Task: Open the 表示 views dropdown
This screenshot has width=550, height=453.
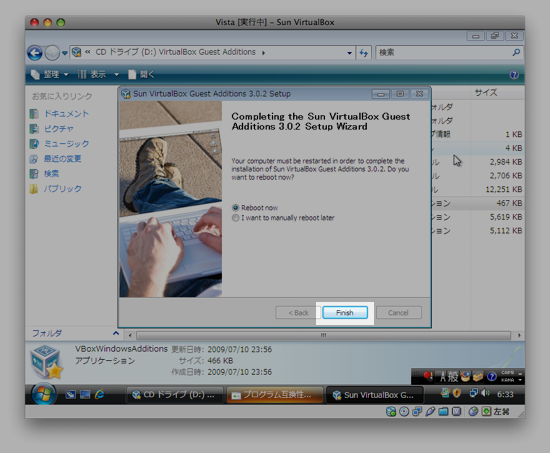Action: (x=98, y=74)
